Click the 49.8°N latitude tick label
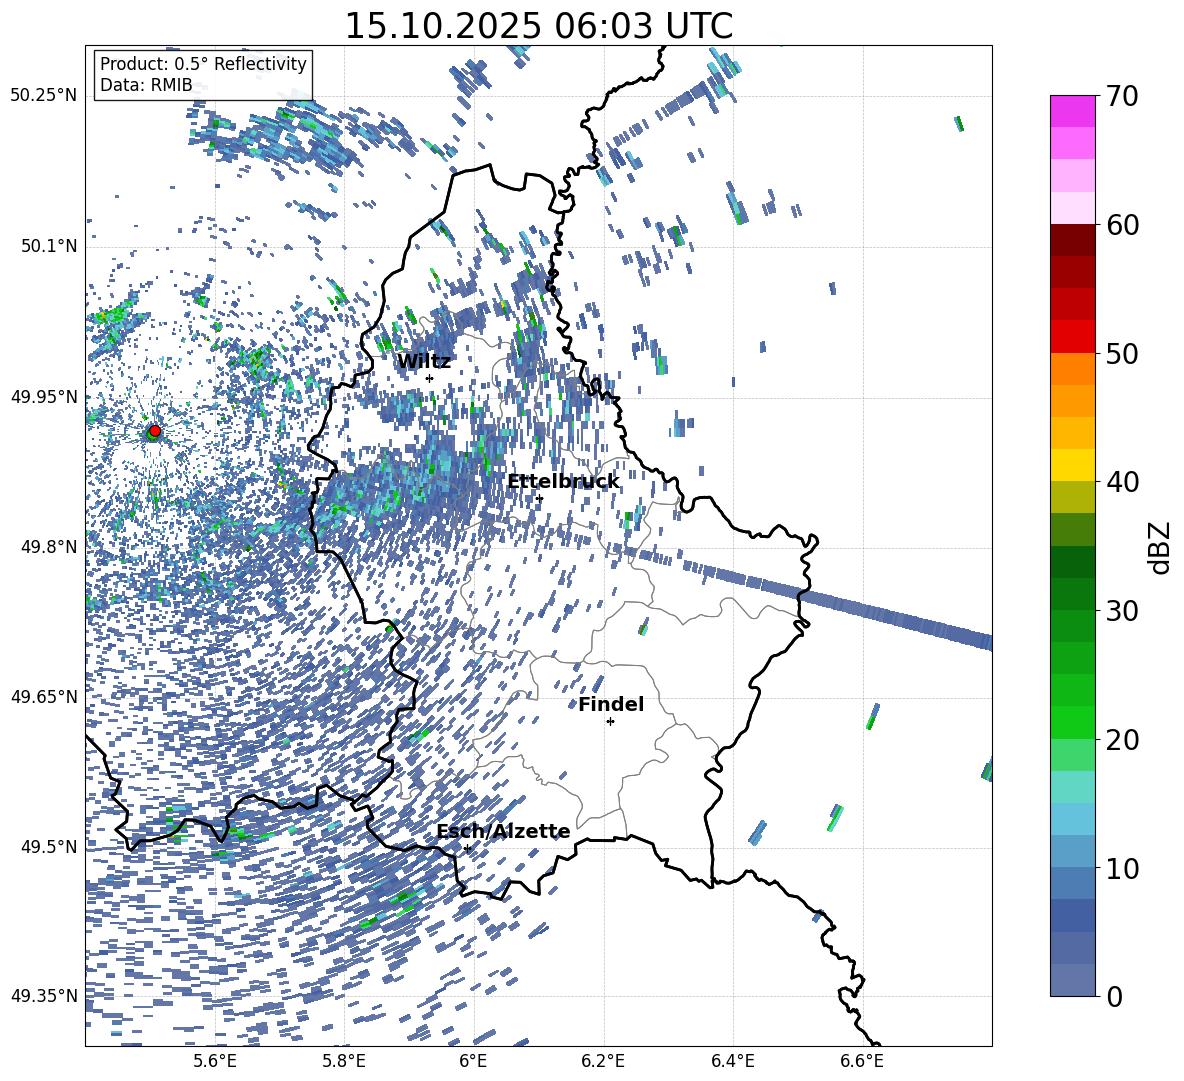The height and width of the screenshot is (1081, 1184). pyautogui.click(x=48, y=547)
